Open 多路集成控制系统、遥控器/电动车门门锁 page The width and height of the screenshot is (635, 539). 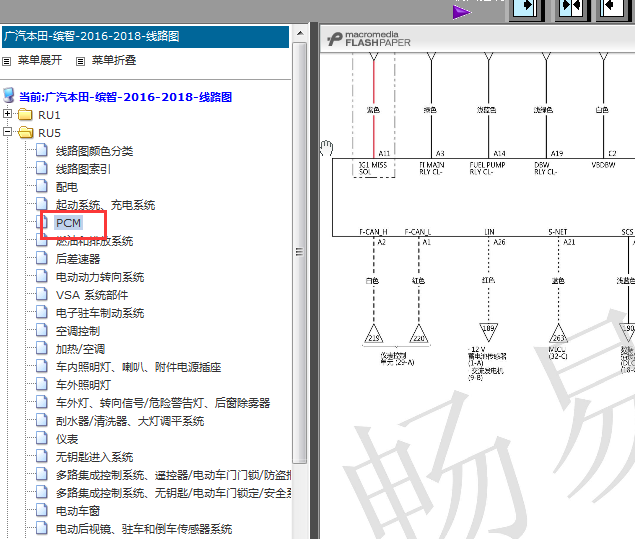174,475
